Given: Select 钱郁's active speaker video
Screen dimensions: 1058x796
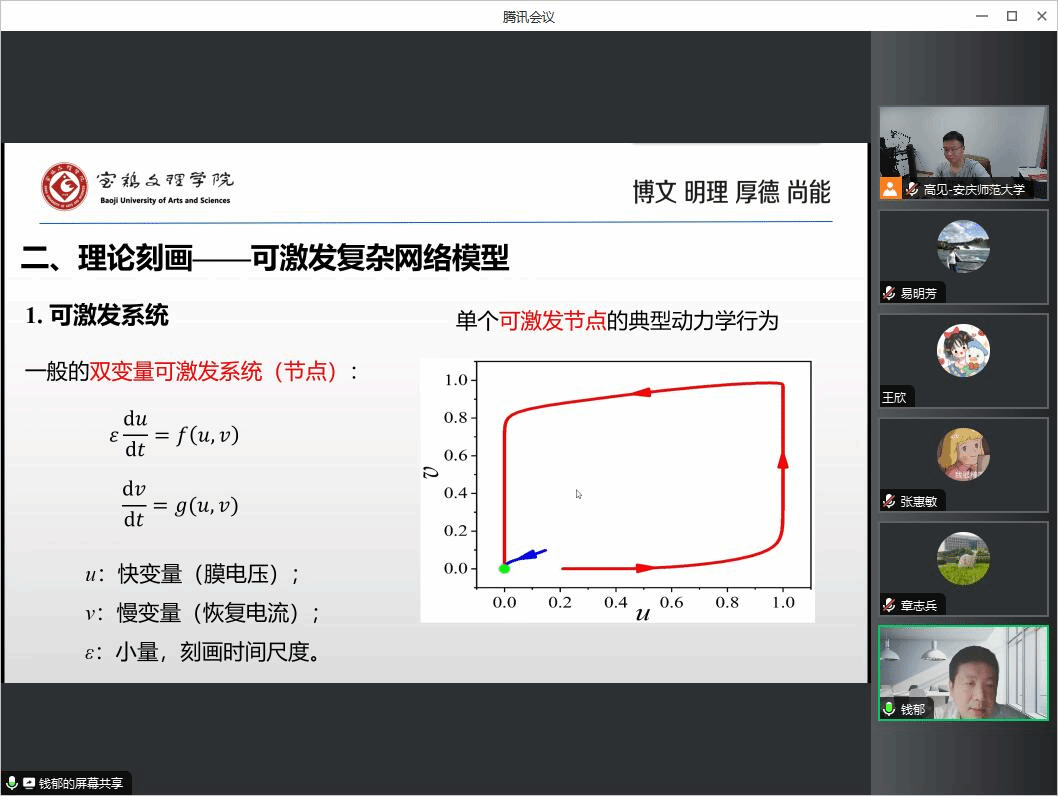Looking at the screenshot, I should tap(963, 670).
